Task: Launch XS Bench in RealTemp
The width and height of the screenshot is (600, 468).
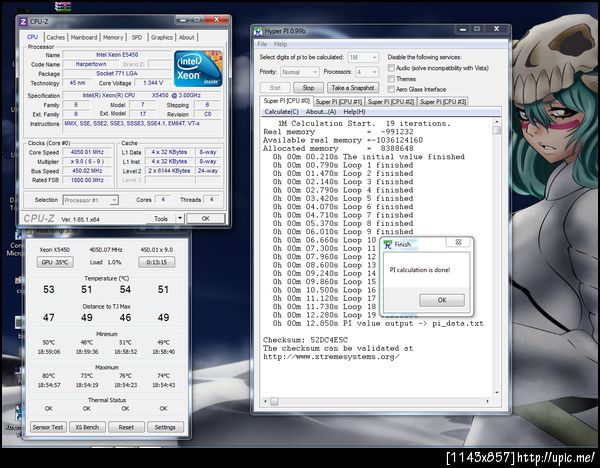Action: [x=87, y=427]
